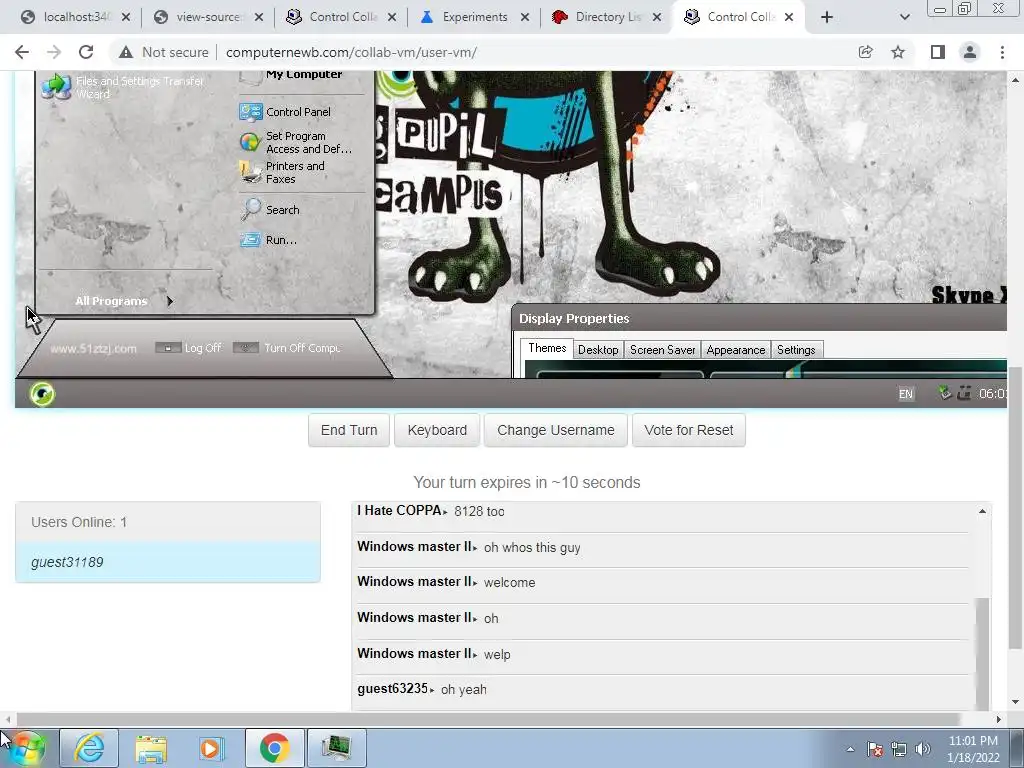This screenshot has height=768, width=1024.
Task: Open a new browser tab
Action: [x=827, y=17]
